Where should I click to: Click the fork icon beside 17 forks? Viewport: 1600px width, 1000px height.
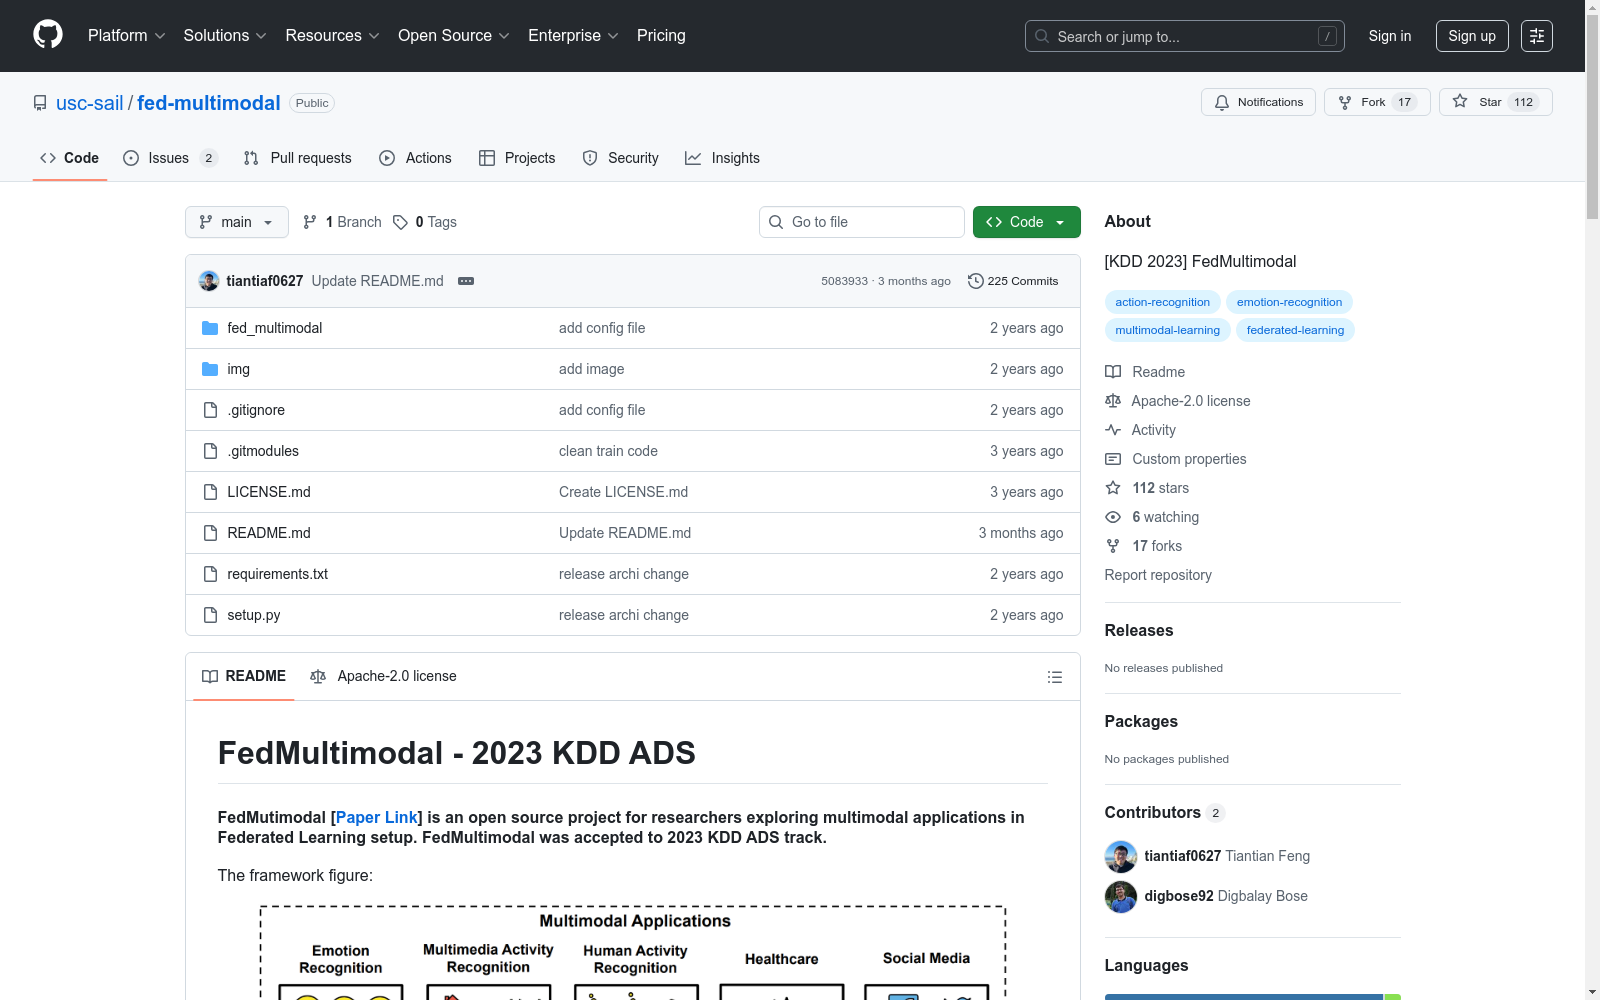pos(1113,546)
